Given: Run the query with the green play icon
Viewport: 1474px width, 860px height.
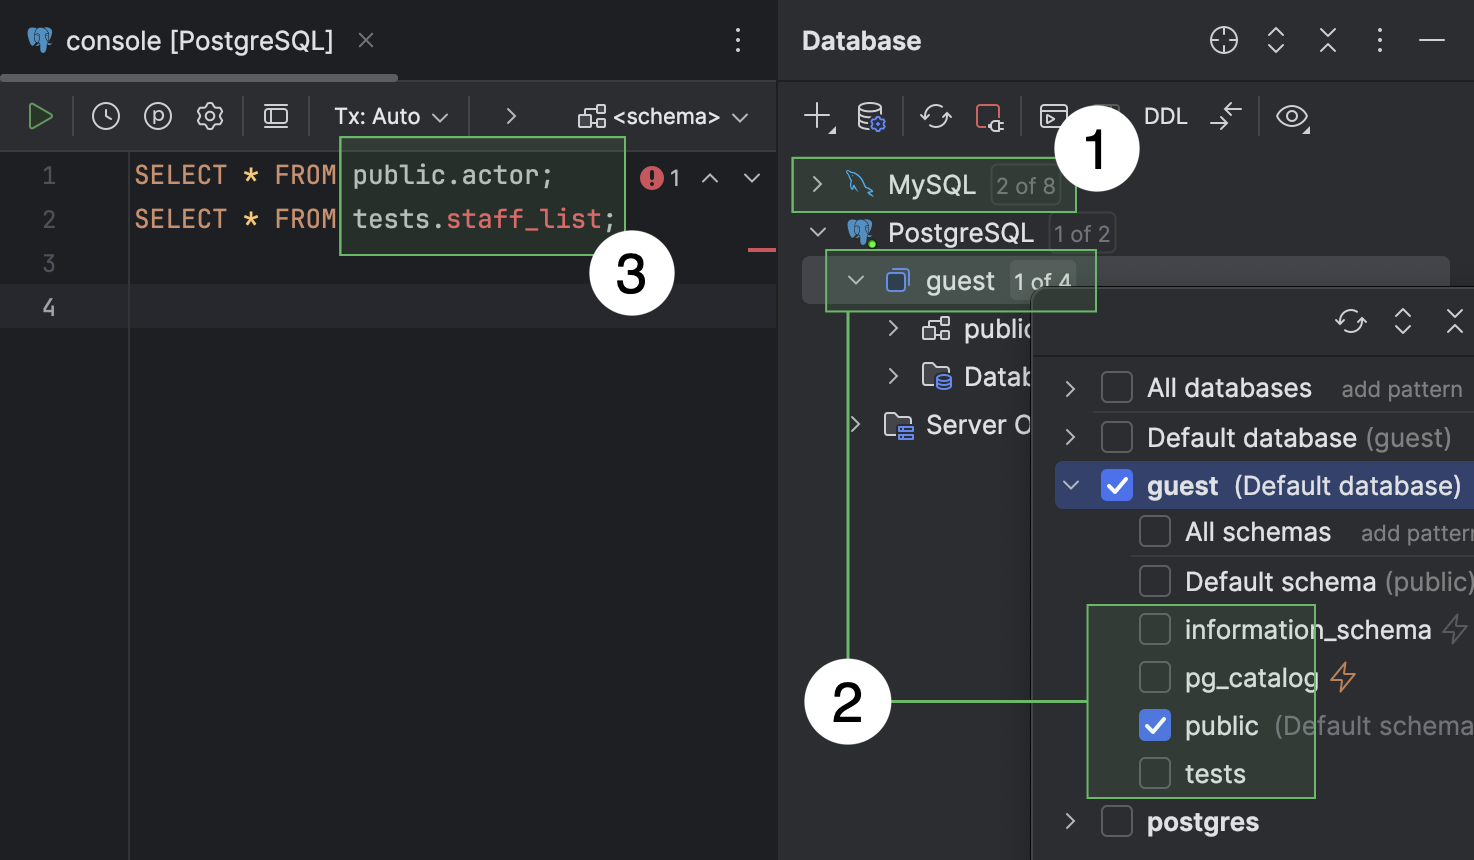Looking at the screenshot, I should tap(40, 115).
